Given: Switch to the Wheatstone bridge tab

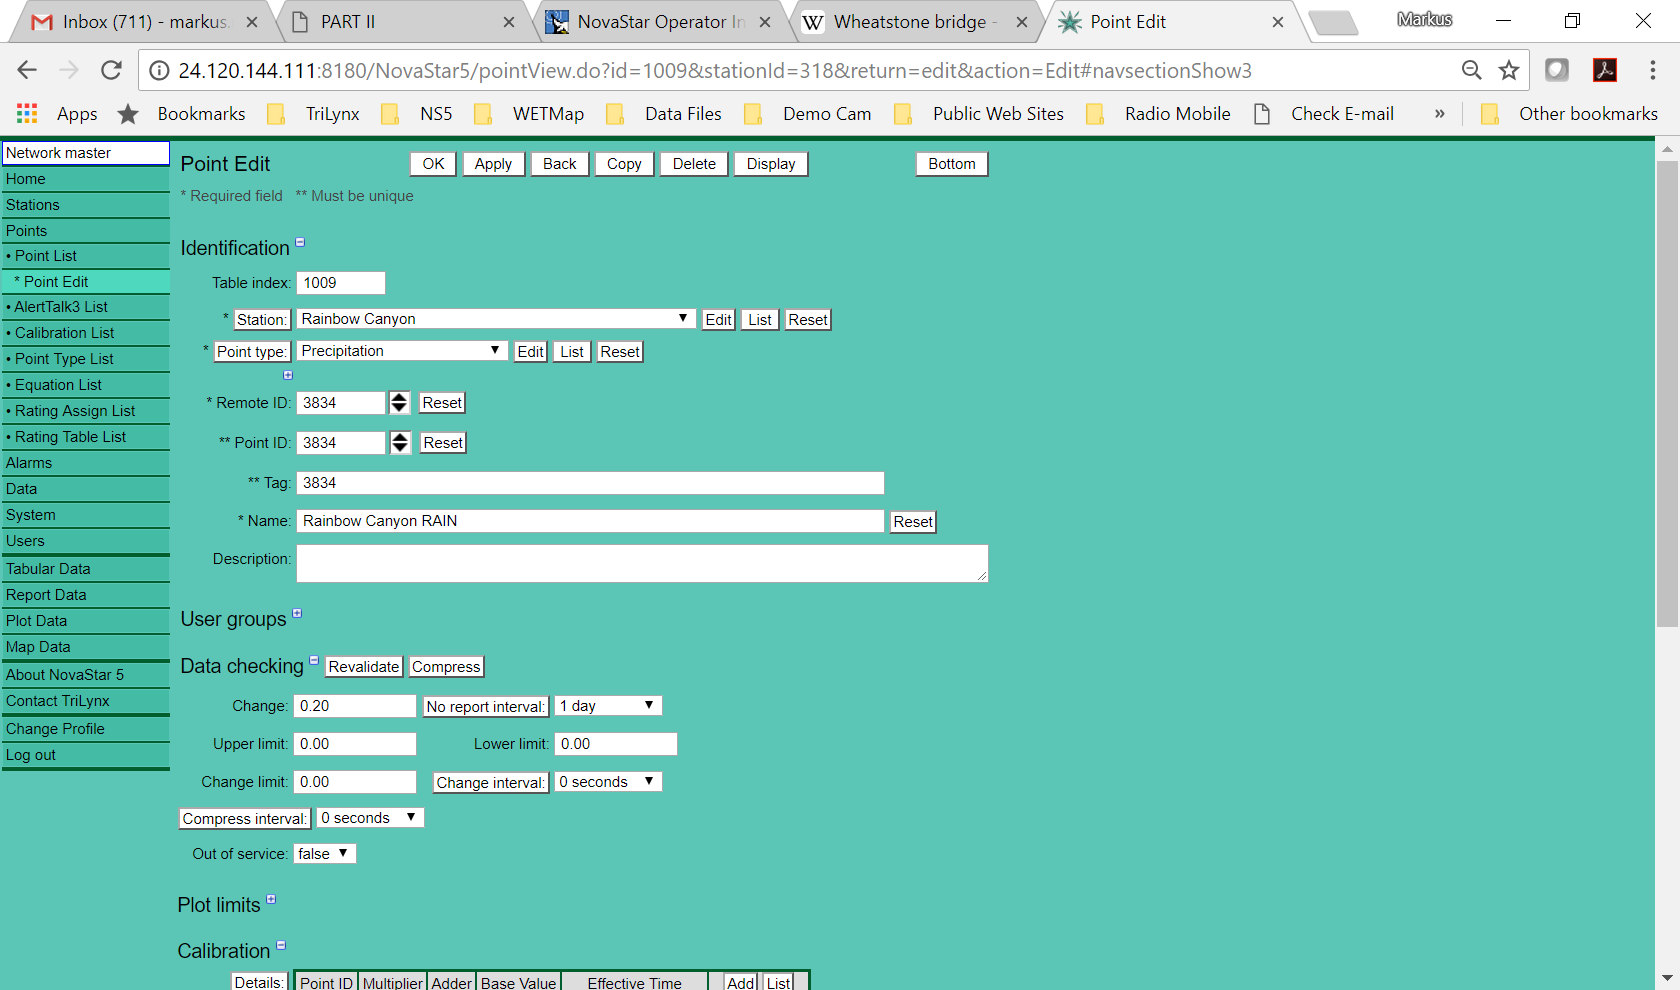Looking at the screenshot, I should pos(910,22).
